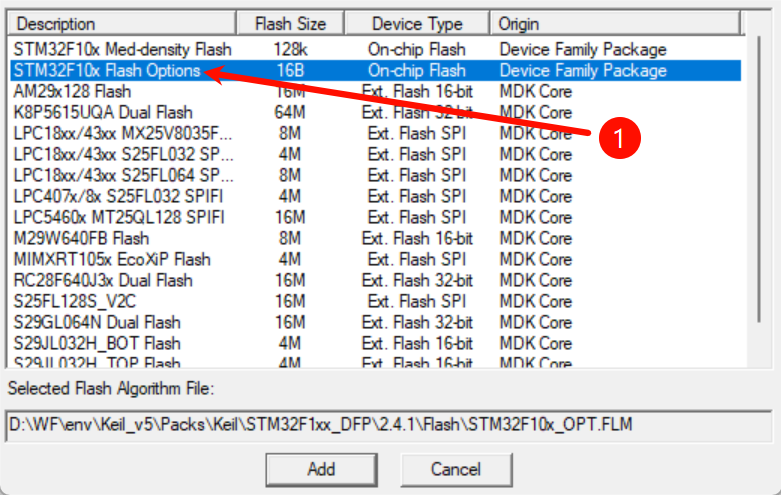Sort by the Description column header
Viewport: 781px width, 495px height.
[122, 24]
